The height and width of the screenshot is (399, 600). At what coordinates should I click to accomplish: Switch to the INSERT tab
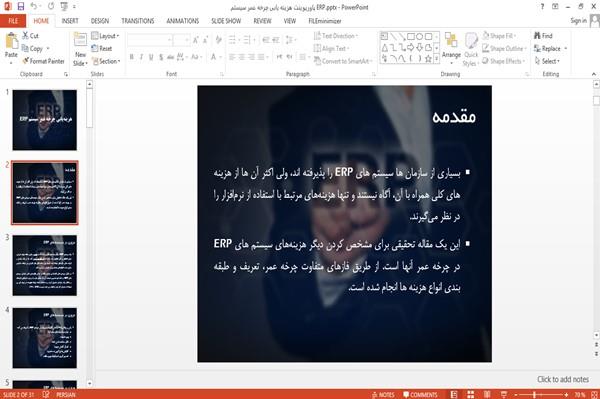pyautogui.click(x=70, y=21)
